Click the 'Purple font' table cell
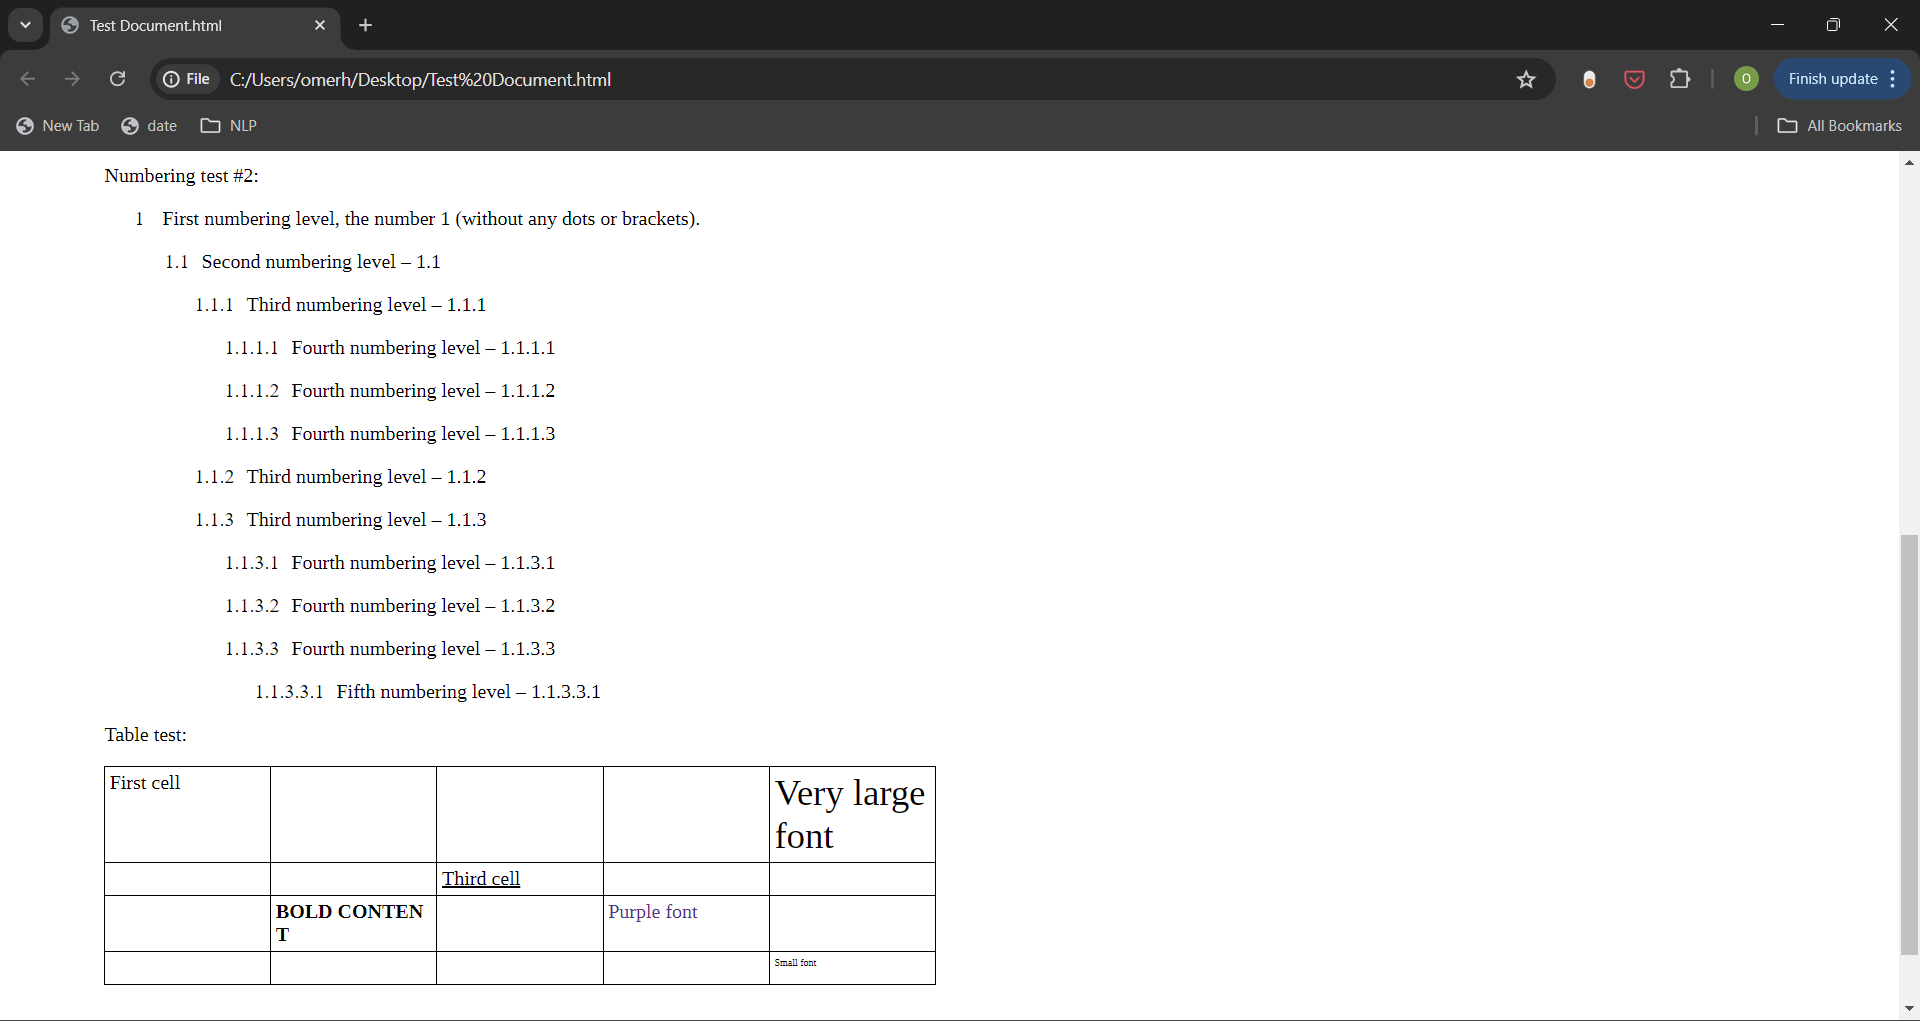Screen dimensions: 1920x1021 [x=686, y=923]
